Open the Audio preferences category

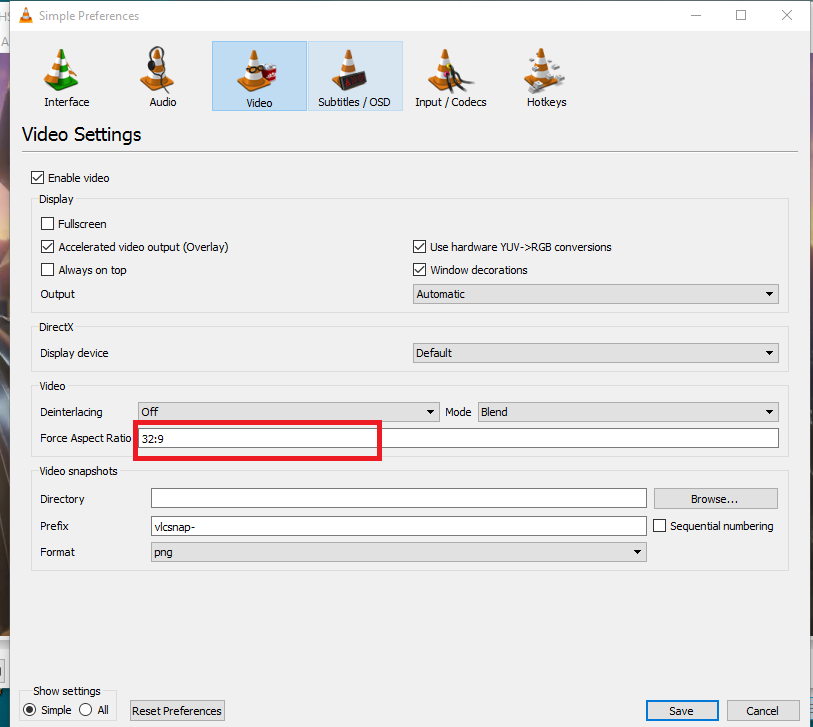click(x=163, y=77)
